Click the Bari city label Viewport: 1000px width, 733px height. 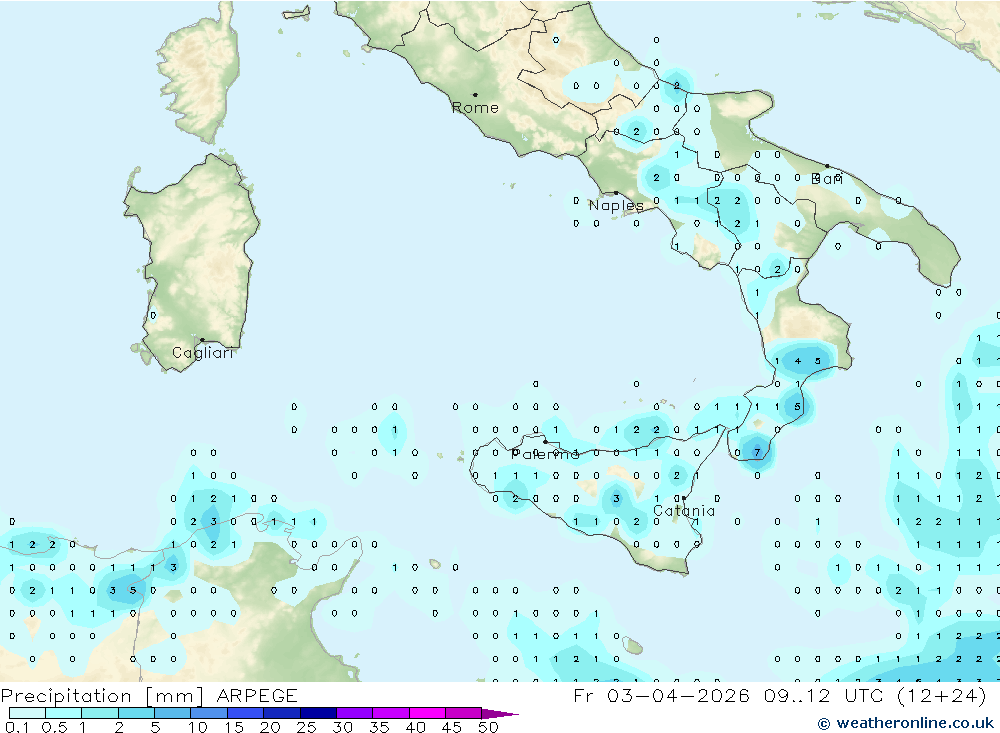click(827, 179)
